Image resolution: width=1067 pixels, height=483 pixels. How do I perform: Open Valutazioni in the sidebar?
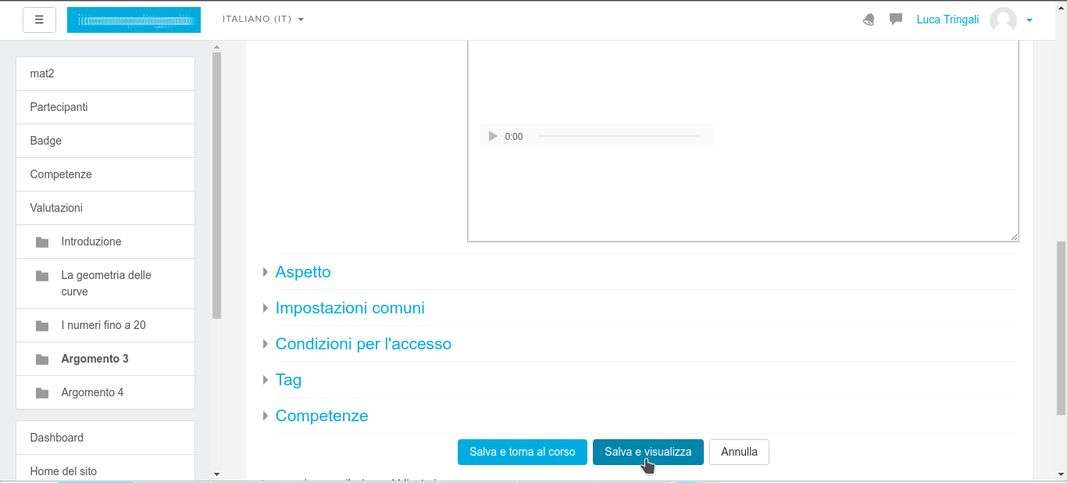pos(105,207)
